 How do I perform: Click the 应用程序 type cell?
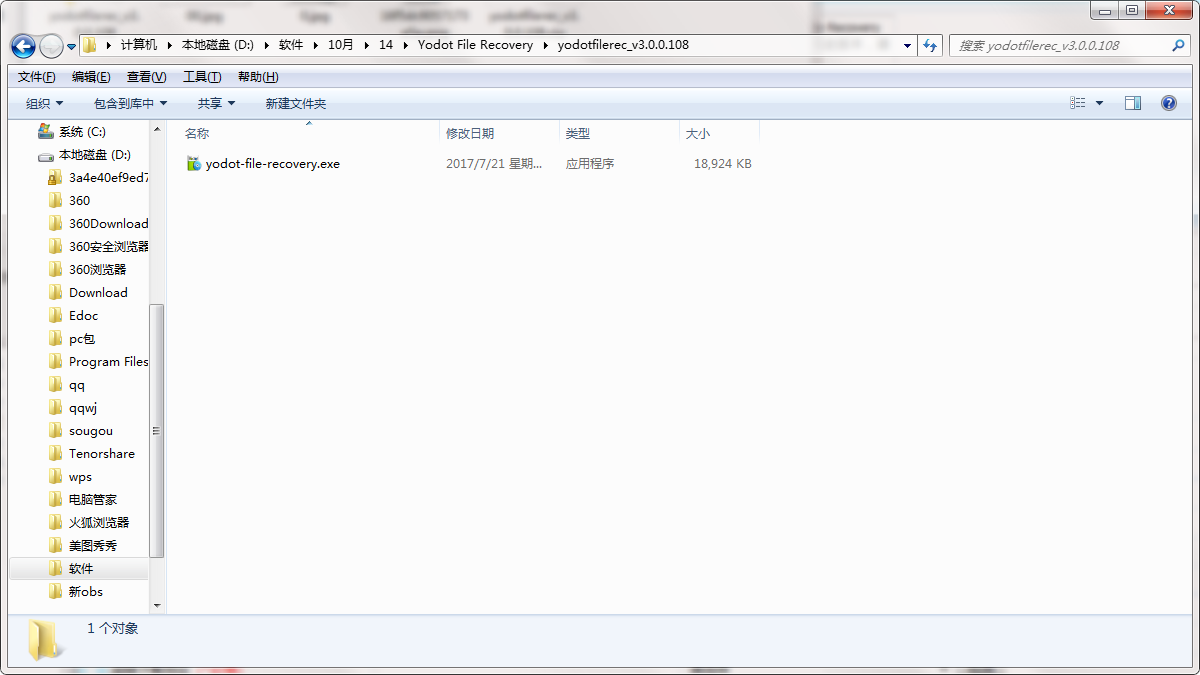(590, 163)
